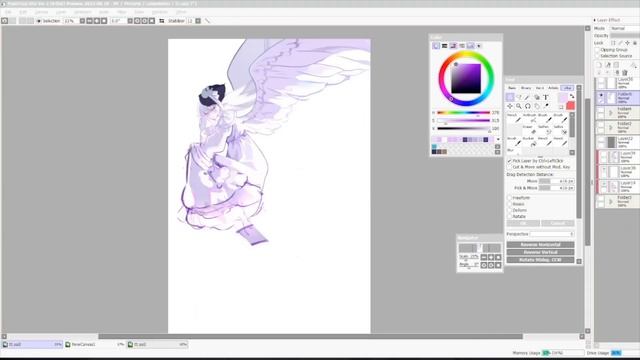Image resolution: width=640 pixels, height=360 pixels.
Task: Click the horizontal flip view toolbar icon
Action: [162, 21]
